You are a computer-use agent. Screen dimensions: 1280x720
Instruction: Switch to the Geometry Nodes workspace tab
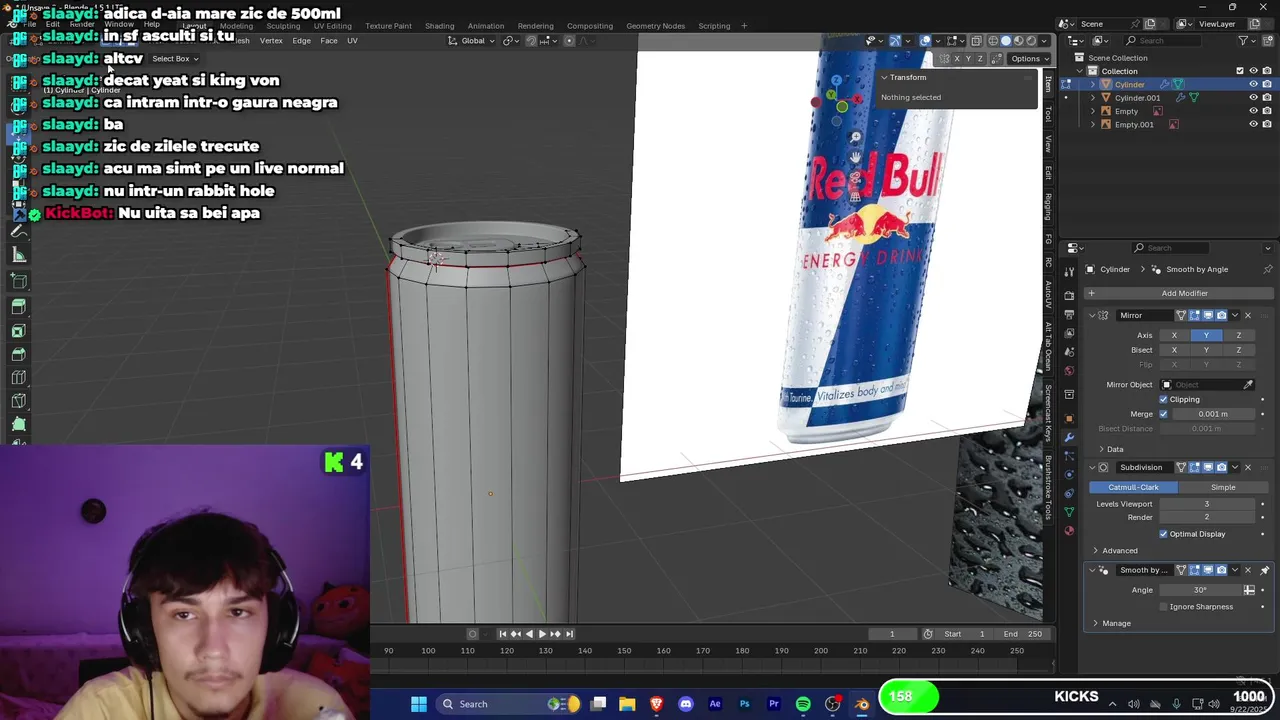tap(655, 26)
